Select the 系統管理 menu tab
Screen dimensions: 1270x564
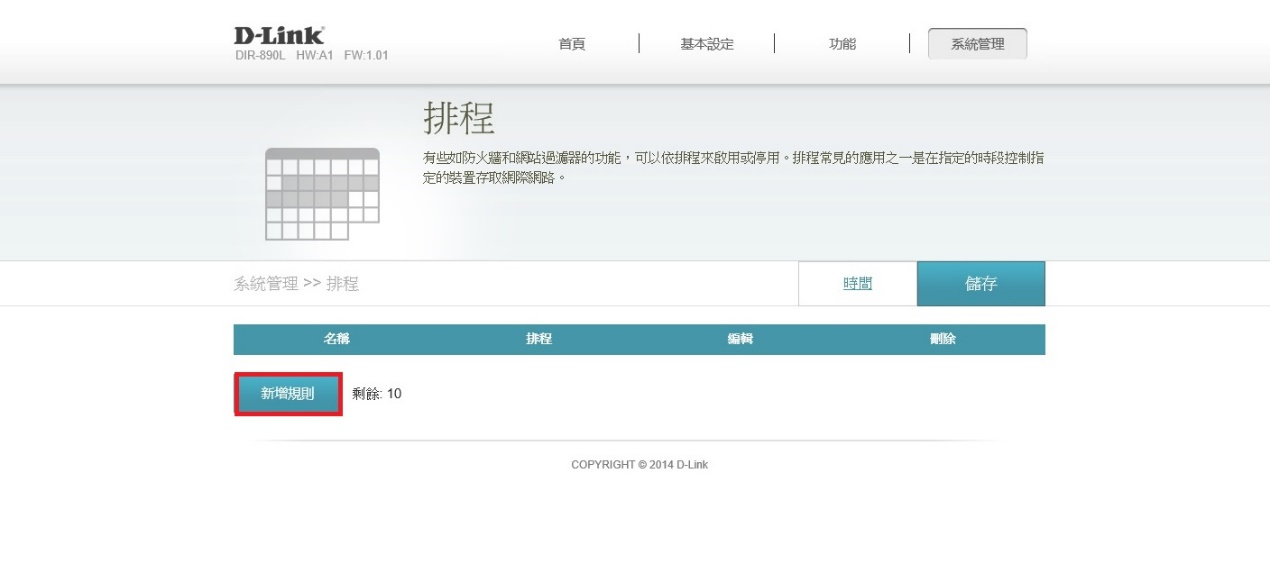(x=977, y=44)
